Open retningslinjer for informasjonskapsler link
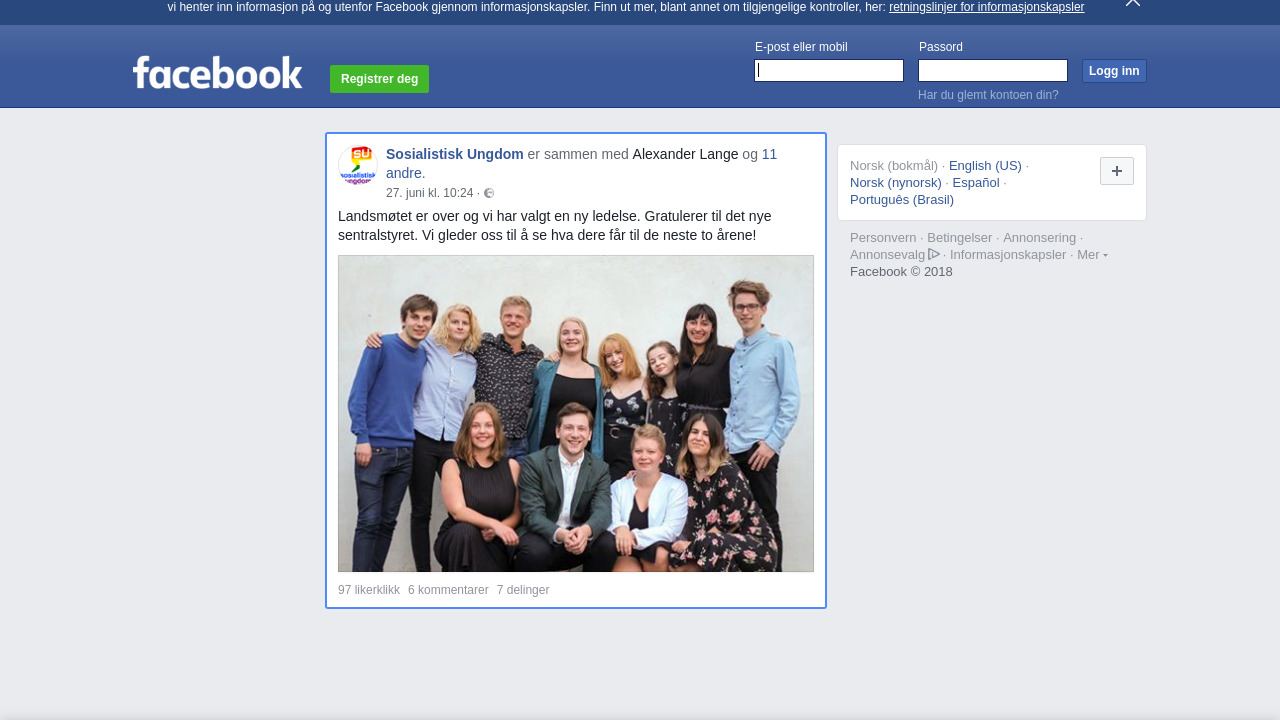Image resolution: width=1280 pixels, height=720 pixels. point(986,7)
